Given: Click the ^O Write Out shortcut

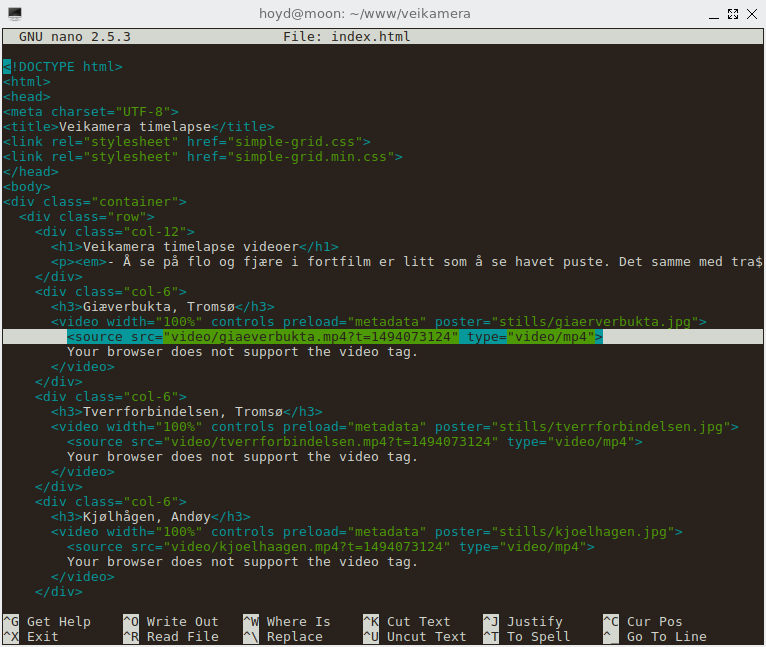Looking at the screenshot, I should pos(170,621).
